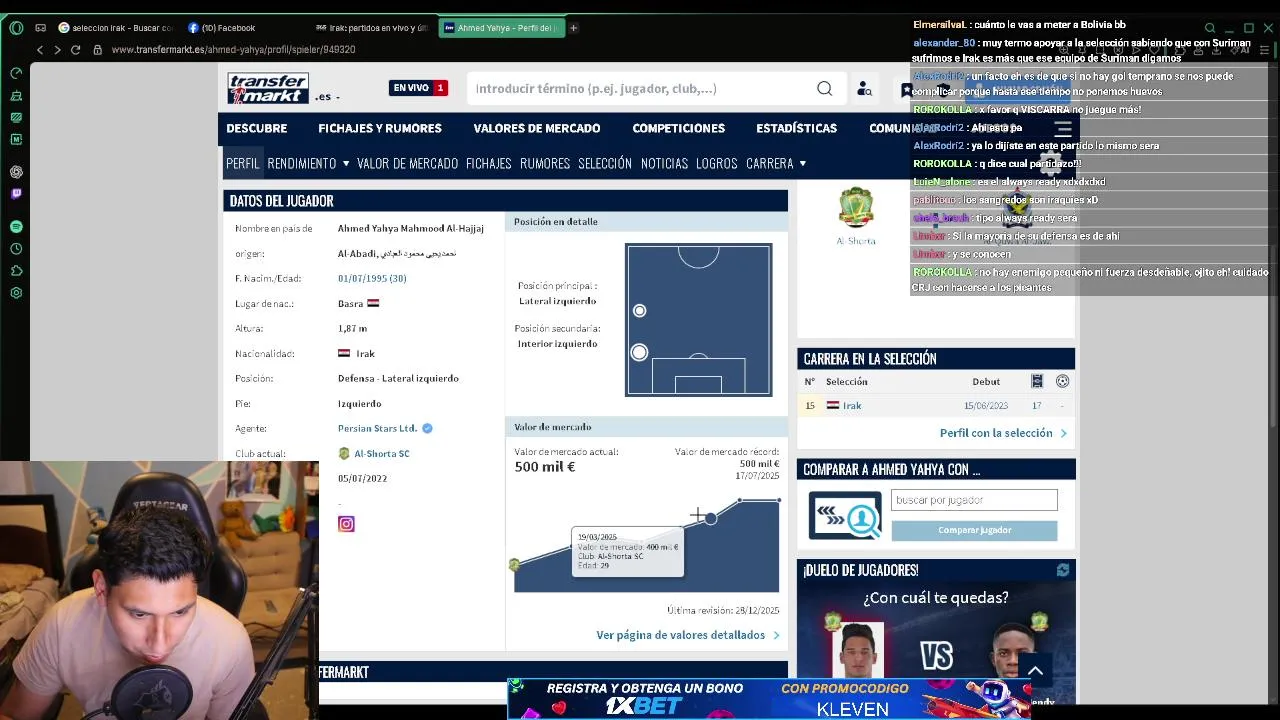Click the compare players magnifier graphic
The width and height of the screenshot is (1280, 720).
coord(845,516)
